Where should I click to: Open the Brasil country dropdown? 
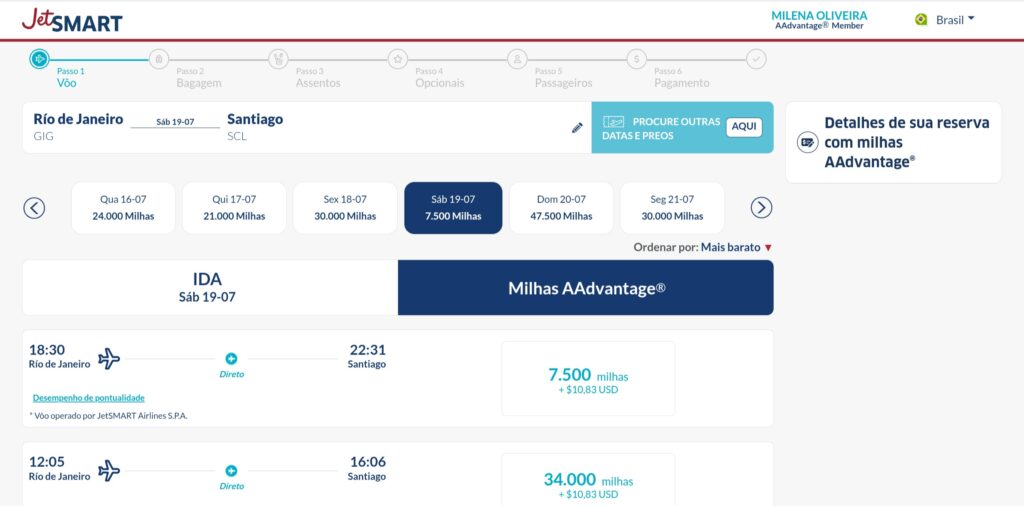click(x=945, y=20)
